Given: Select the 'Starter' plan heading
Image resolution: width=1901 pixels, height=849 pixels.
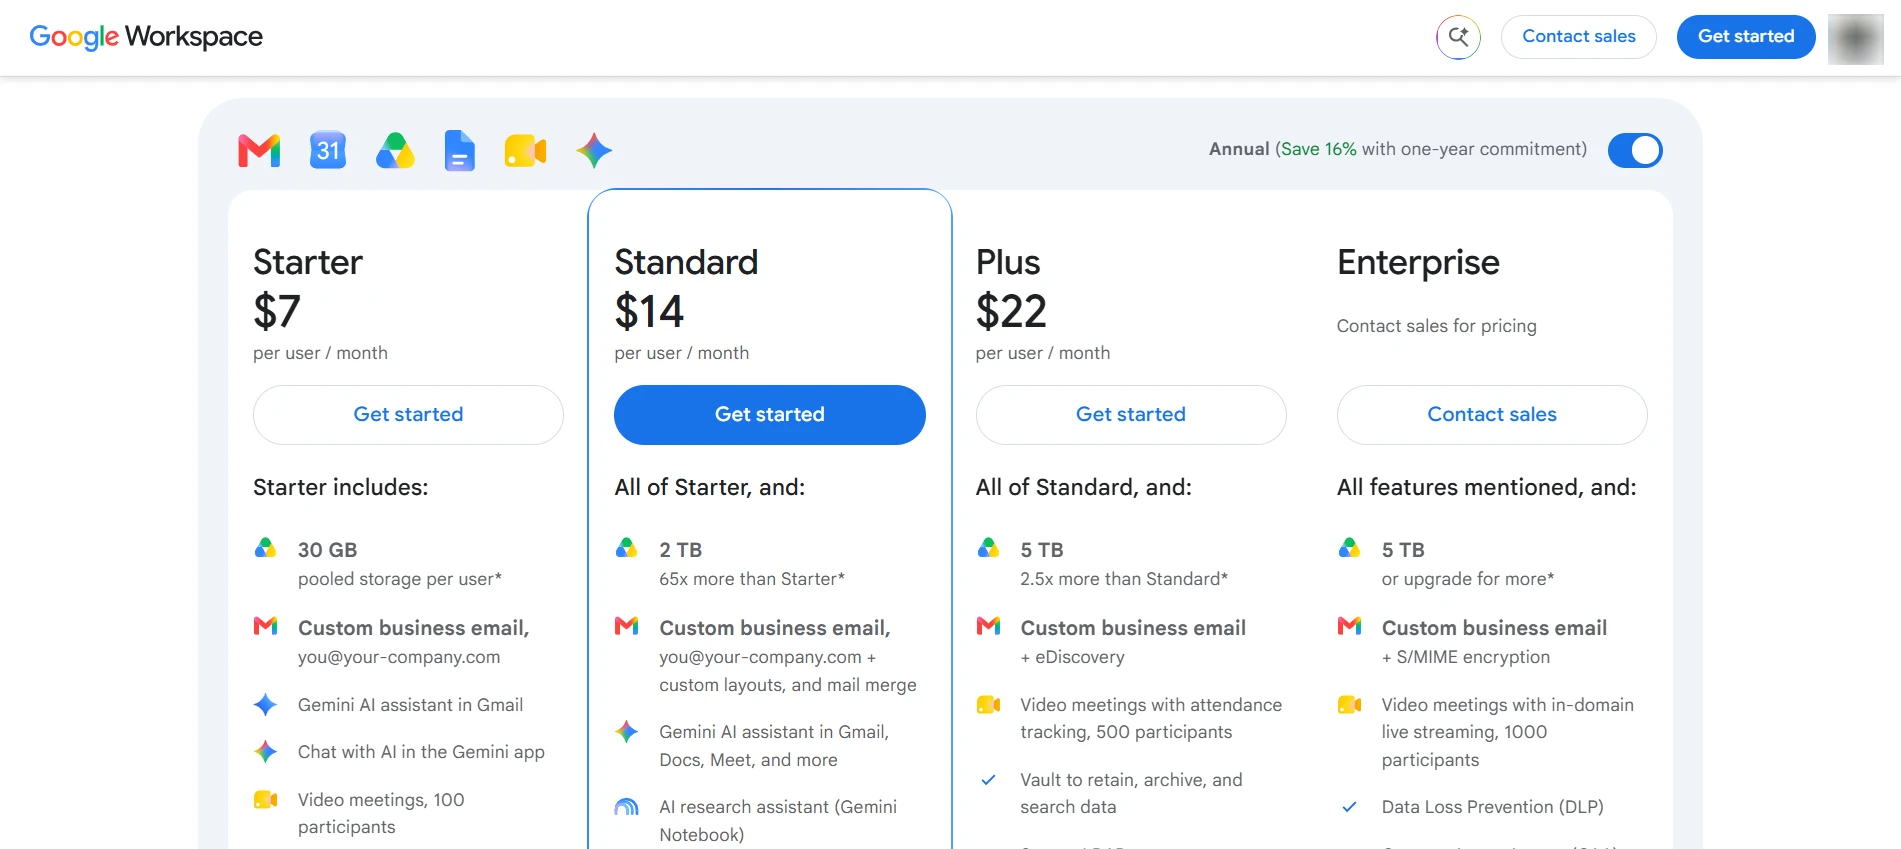Looking at the screenshot, I should pos(308,262).
